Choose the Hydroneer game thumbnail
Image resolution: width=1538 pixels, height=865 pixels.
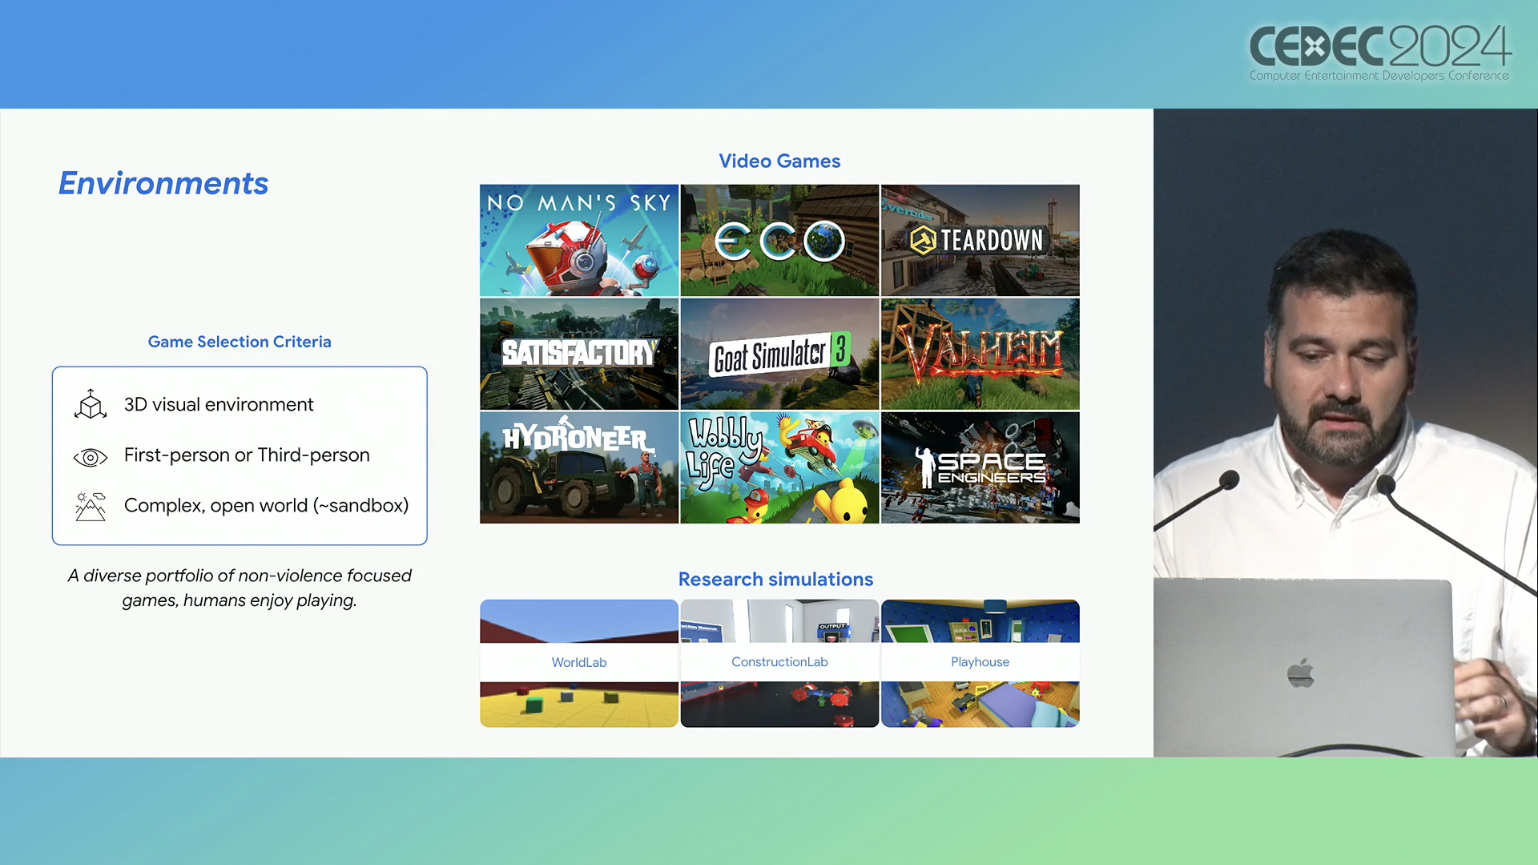point(579,468)
